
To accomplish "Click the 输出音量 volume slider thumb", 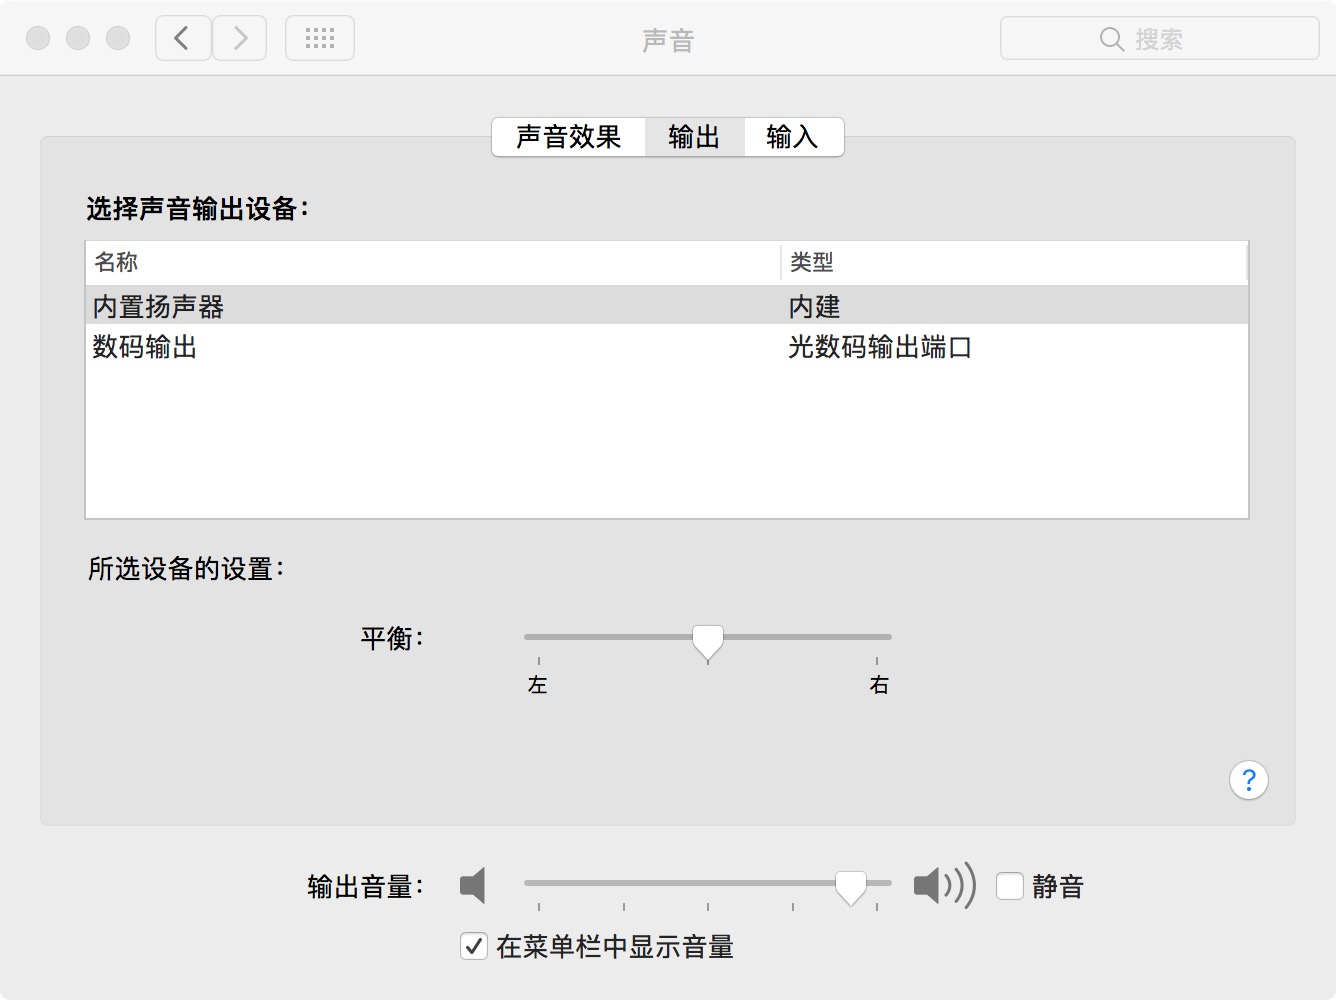I will pos(851,886).
